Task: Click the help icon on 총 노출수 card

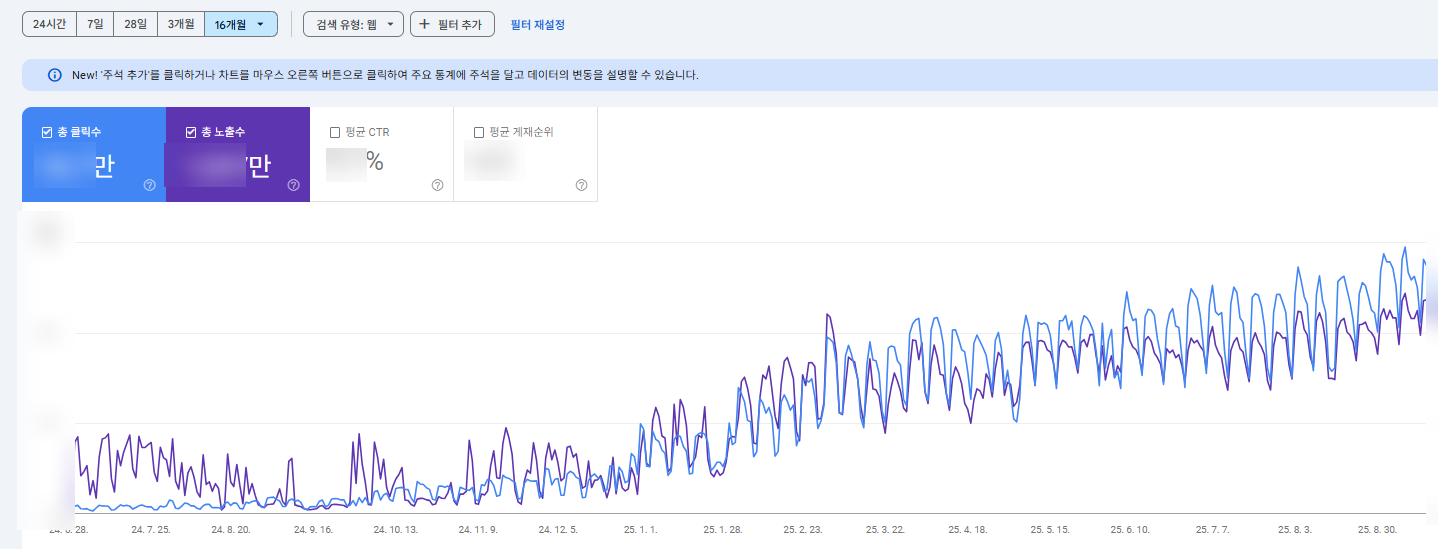Action: pos(294,185)
